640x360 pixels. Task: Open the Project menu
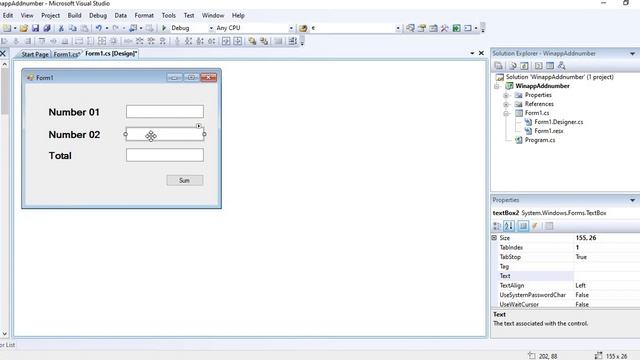tap(50, 16)
